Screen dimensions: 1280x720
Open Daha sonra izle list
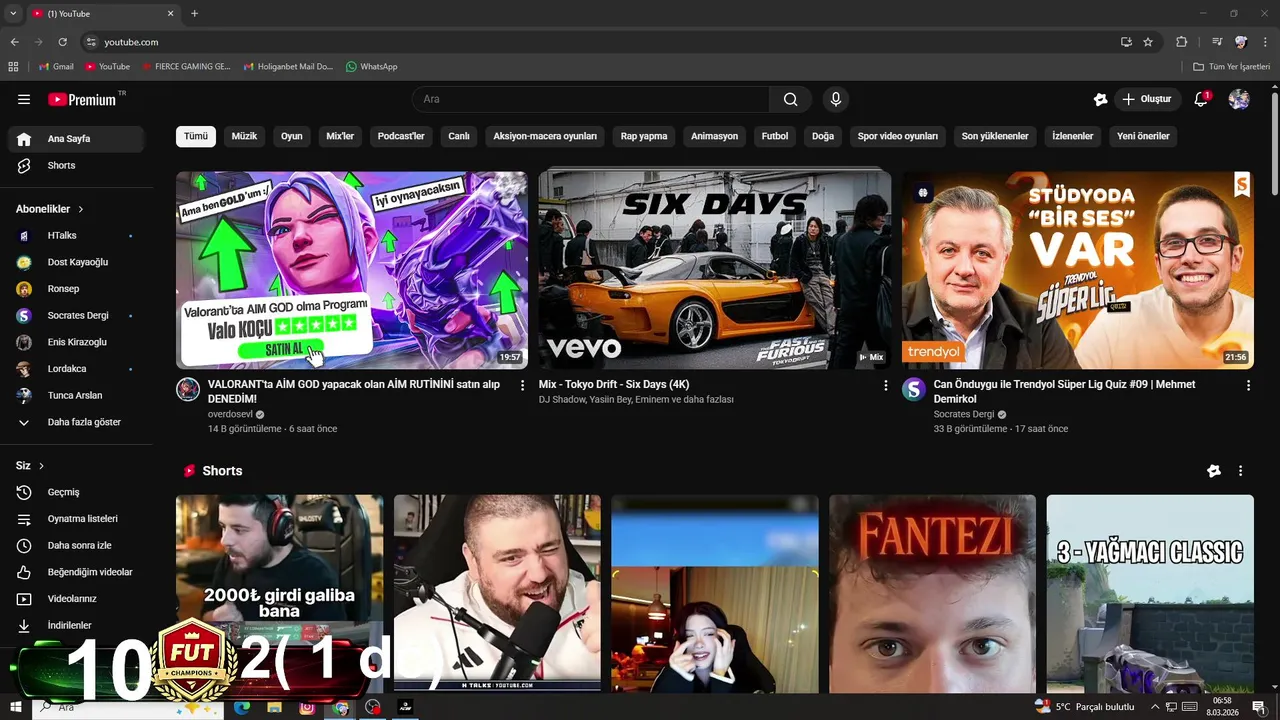tap(76, 545)
